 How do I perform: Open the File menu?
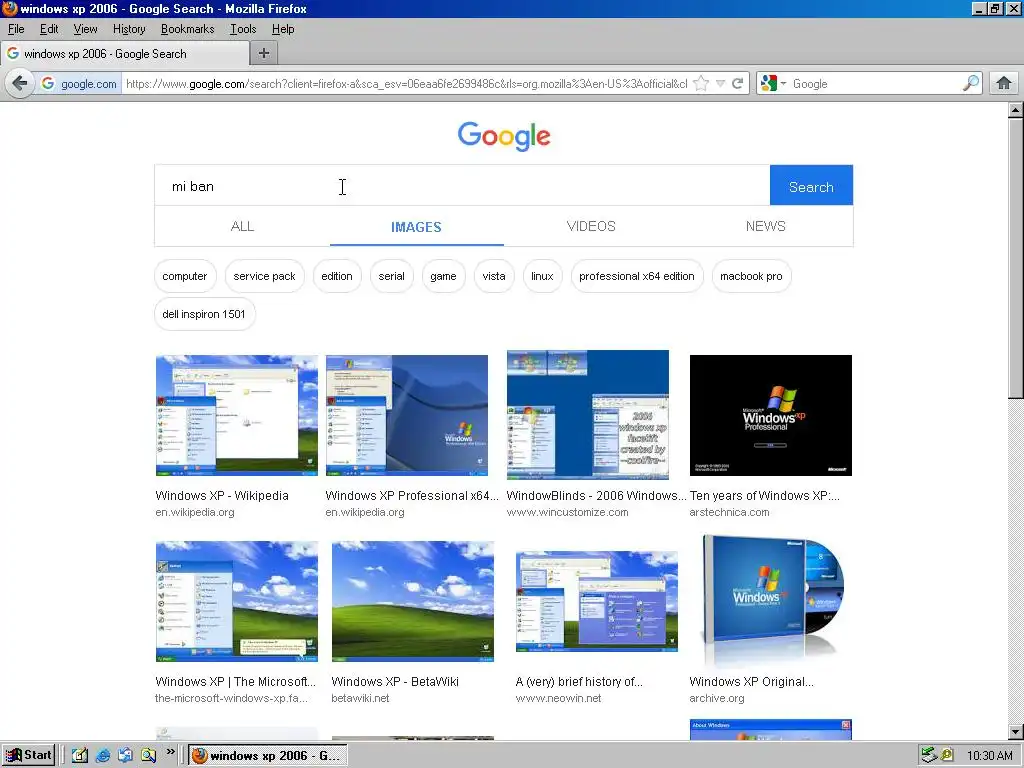(x=16, y=29)
